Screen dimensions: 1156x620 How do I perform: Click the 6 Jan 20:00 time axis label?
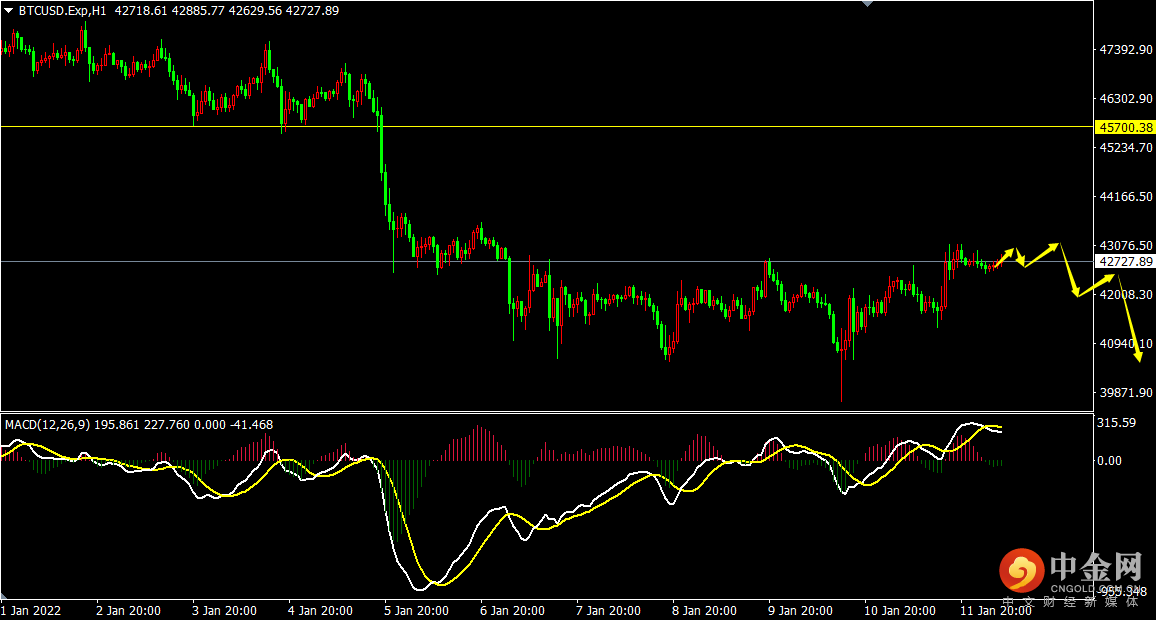tap(512, 610)
